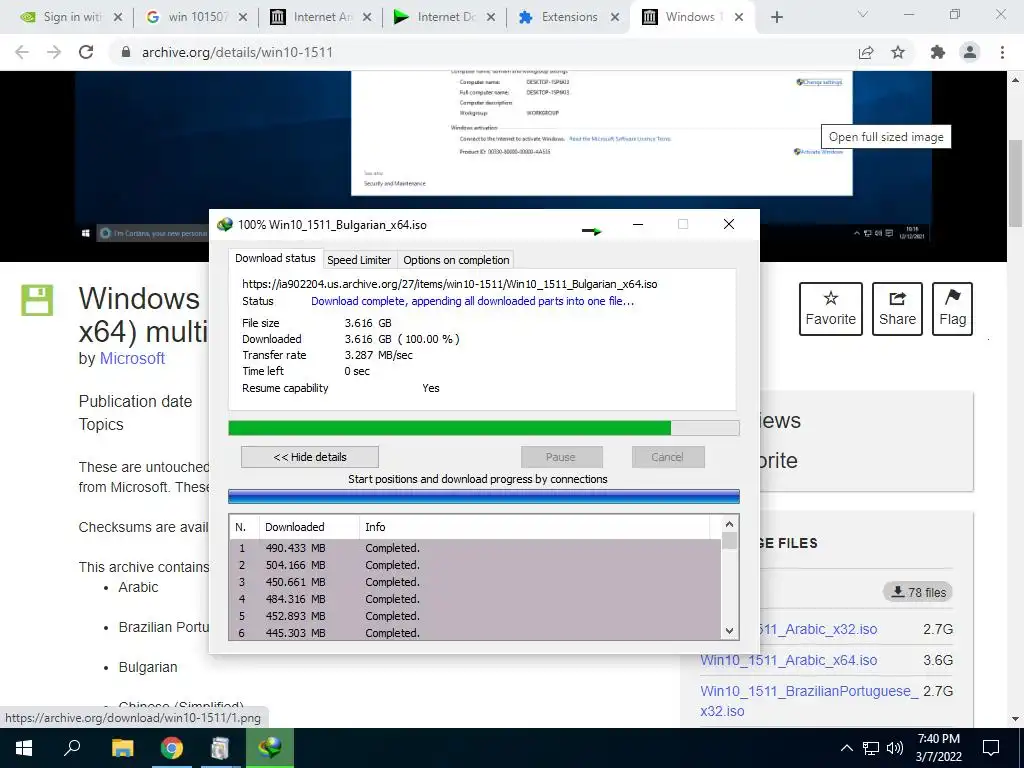Show hidden system tray icons

[x=846, y=748]
